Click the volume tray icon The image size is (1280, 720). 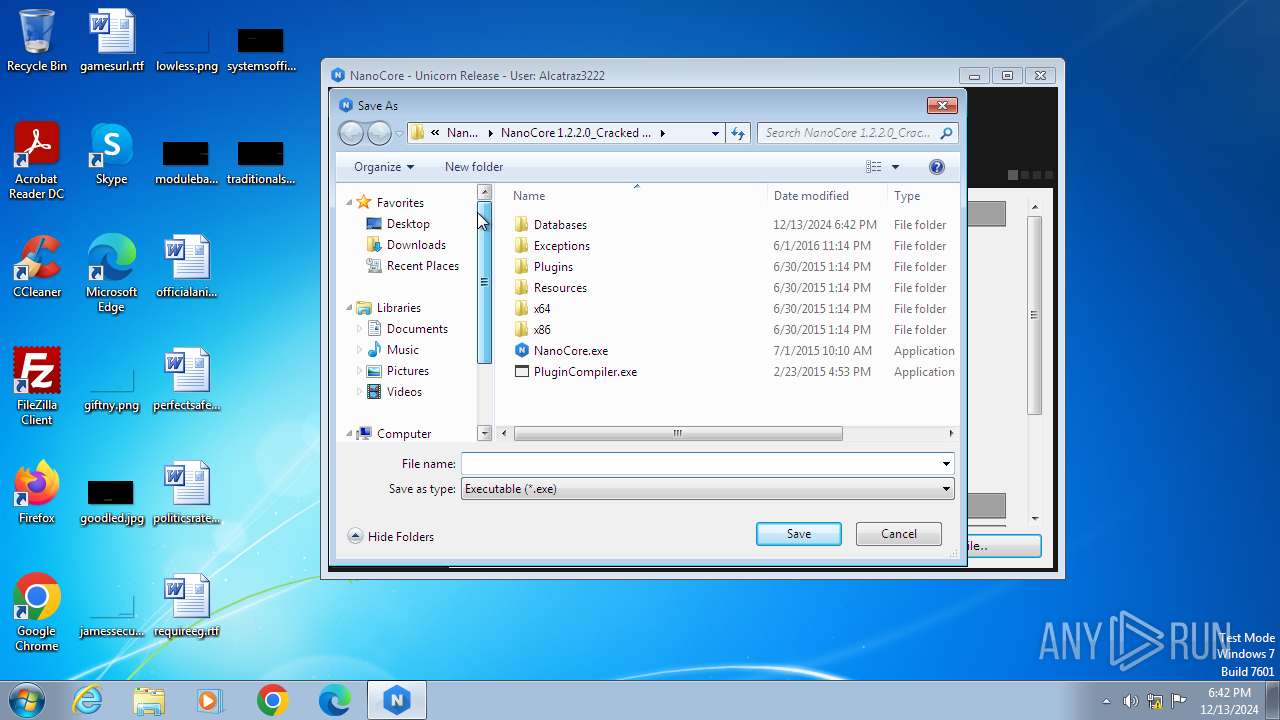point(1130,701)
